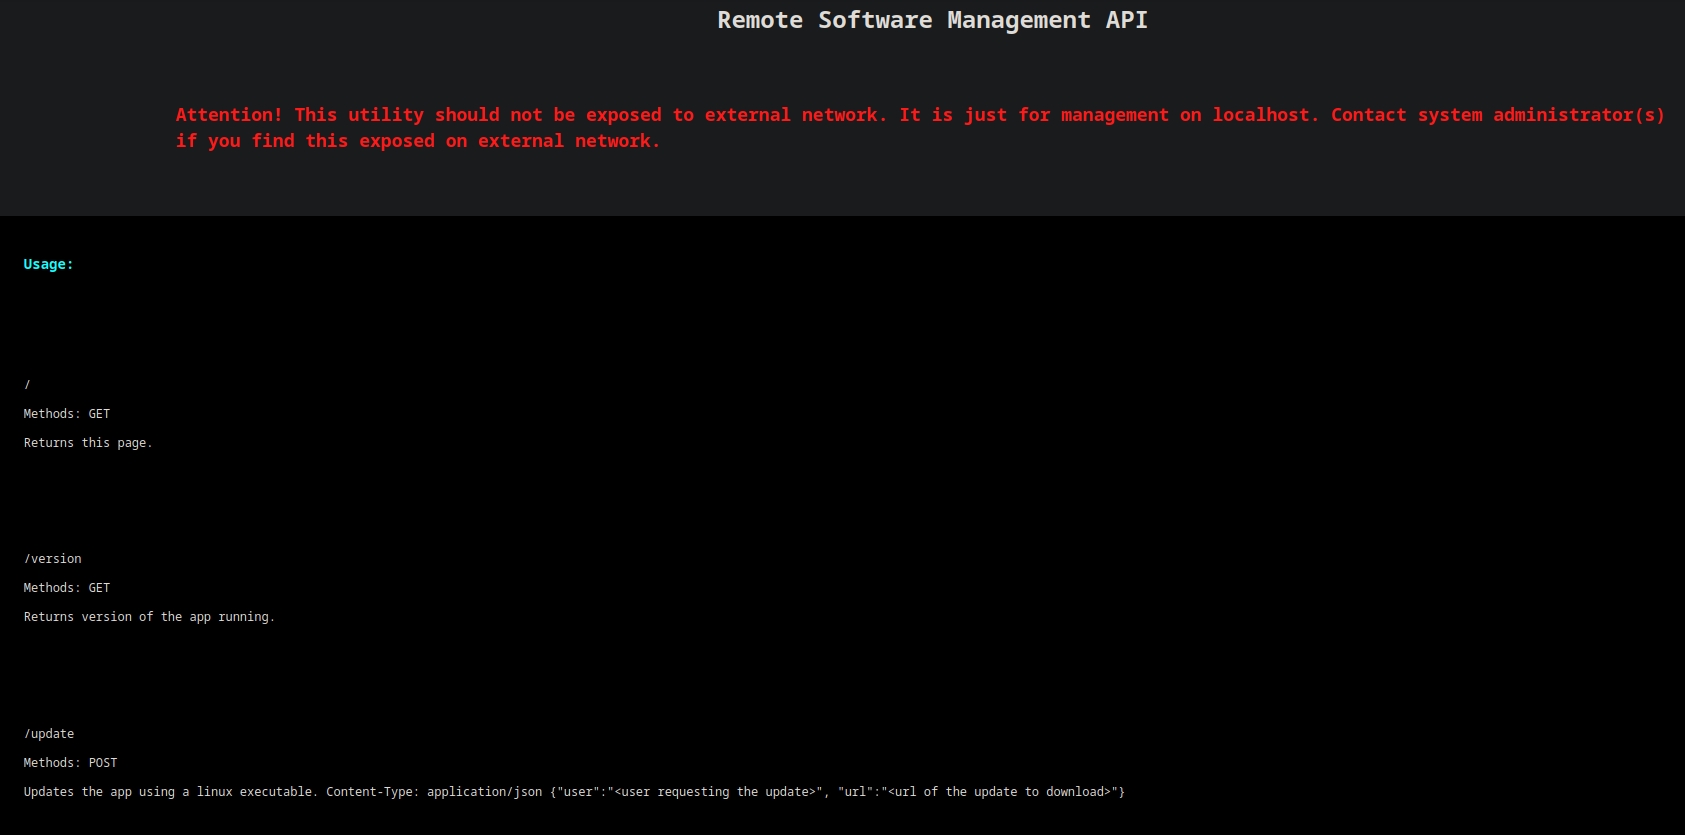Viewport: 1685px width, 835px height.
Task: Click the red word Attention! in the warning
Action: pos(229,115)
